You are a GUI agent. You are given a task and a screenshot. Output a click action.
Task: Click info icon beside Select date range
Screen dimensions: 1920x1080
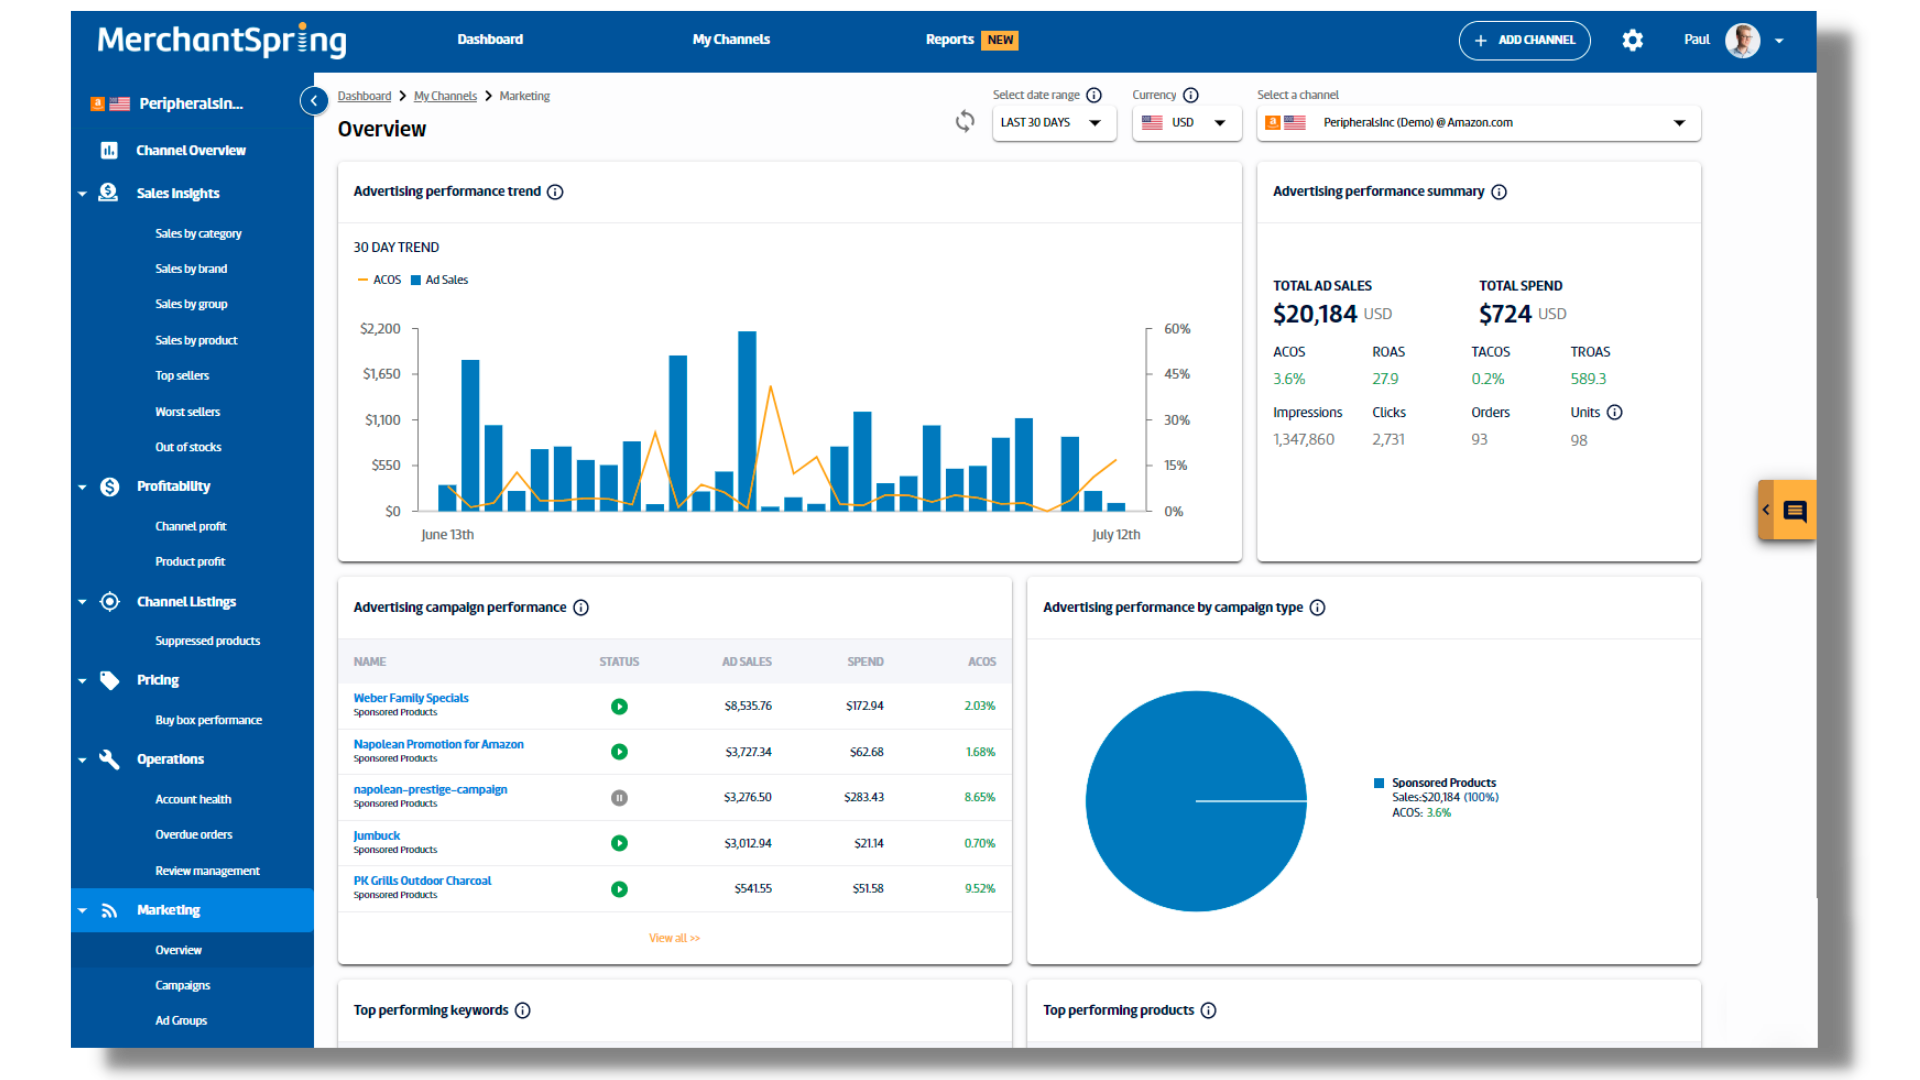[x=1094, y=95]
